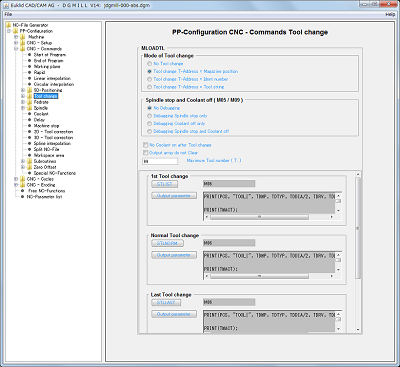The image size is (400, 367).
Task: Select the Feedrate folder icon
Action: (30, 102)
